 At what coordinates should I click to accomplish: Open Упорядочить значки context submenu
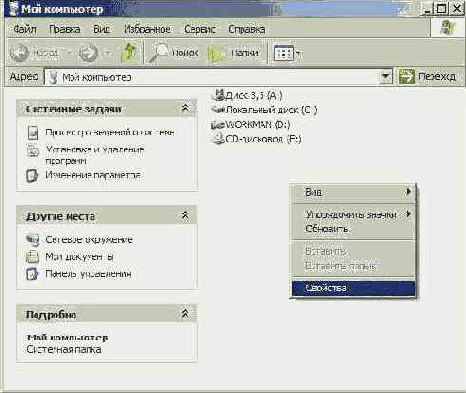click(353, 214)
